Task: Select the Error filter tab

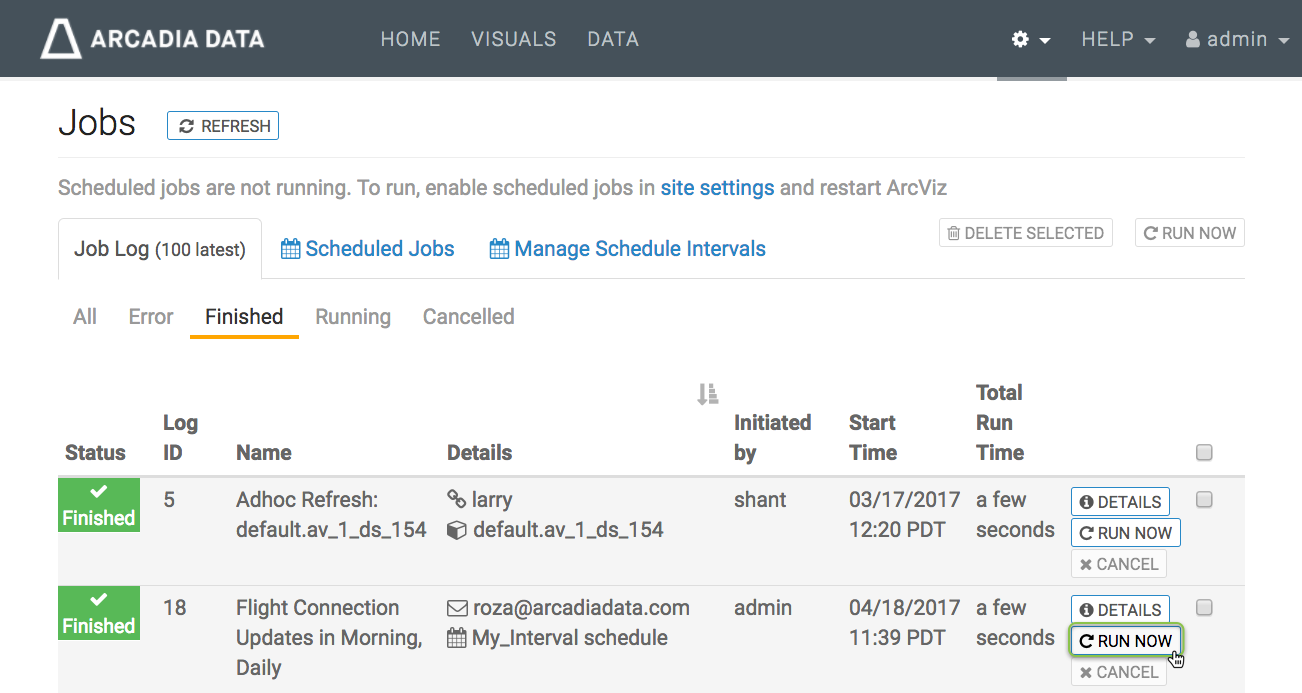Action: tap(151, 317)
